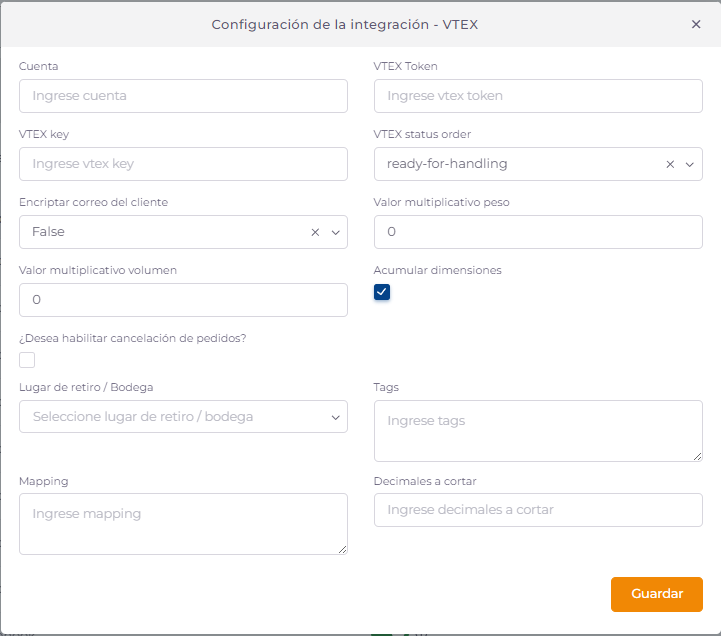Select the VTEX key text field
This screenshot has height=636, width=721.
pyautogui.click(x=183, y=164)
